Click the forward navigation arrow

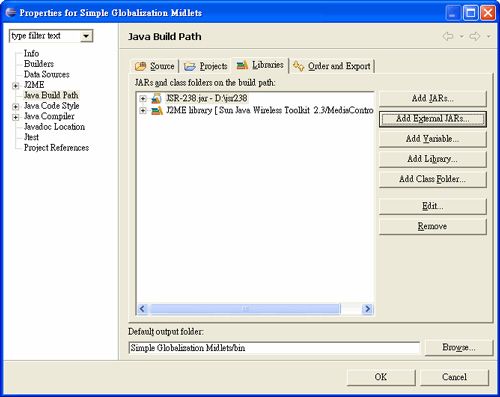coord(475,36)
